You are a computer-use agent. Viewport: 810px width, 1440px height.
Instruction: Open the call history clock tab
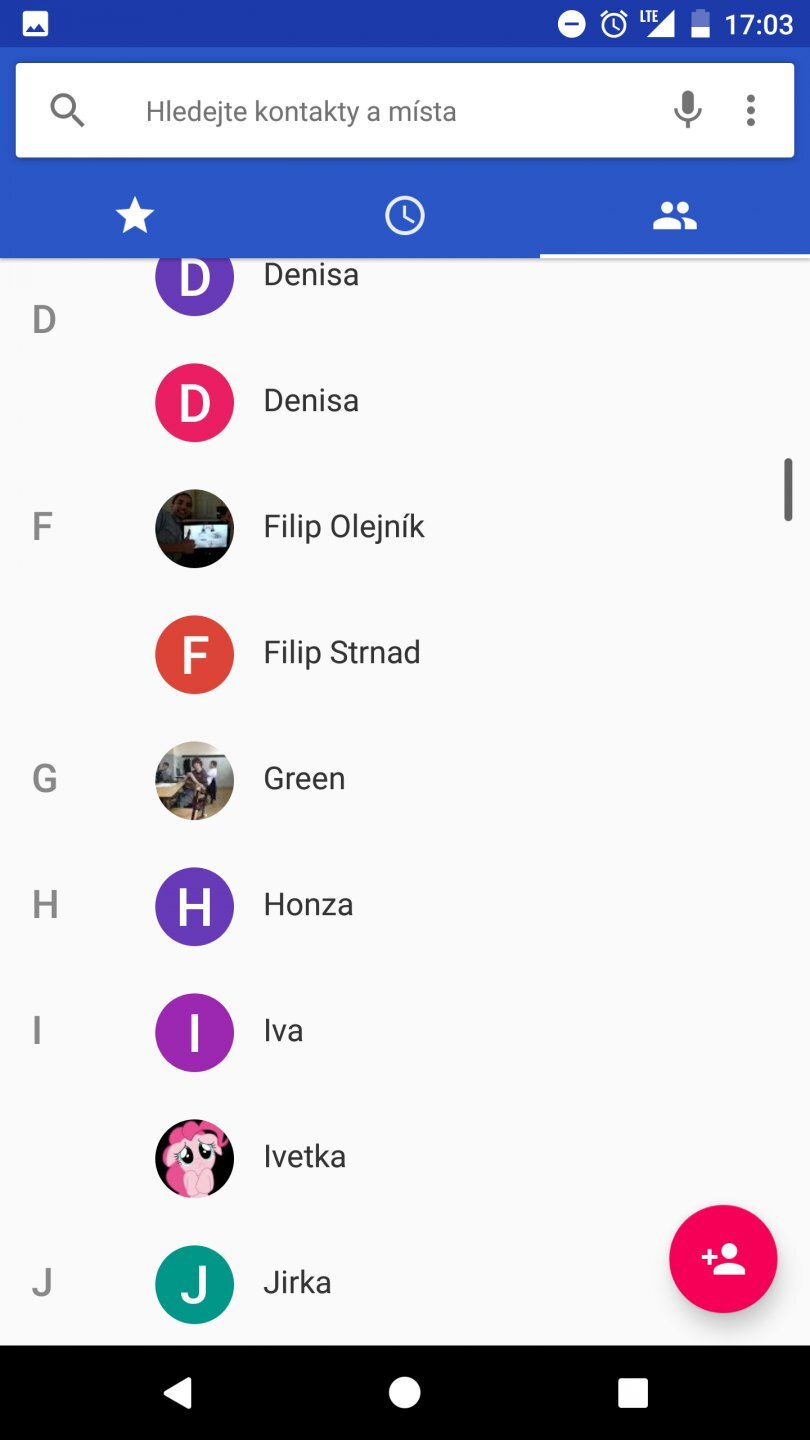[x=405, y=215]
